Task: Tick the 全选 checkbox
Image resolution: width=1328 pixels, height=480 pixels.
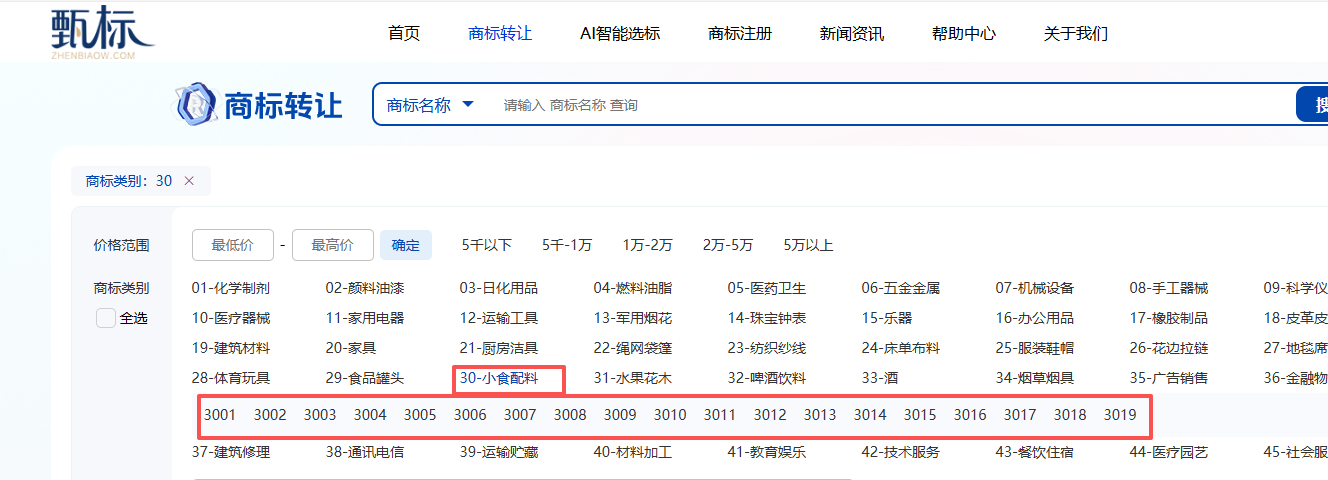Action: point(106,318)
